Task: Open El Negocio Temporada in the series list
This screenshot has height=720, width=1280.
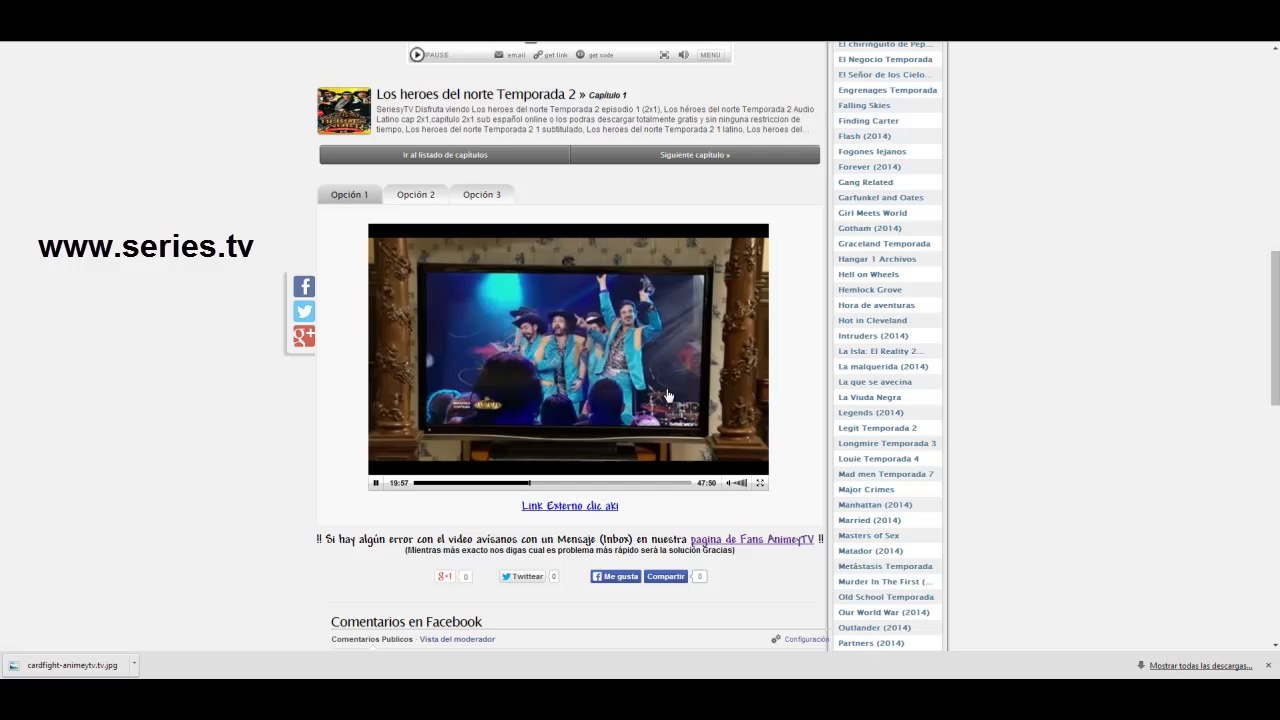Action: point(885,60)
